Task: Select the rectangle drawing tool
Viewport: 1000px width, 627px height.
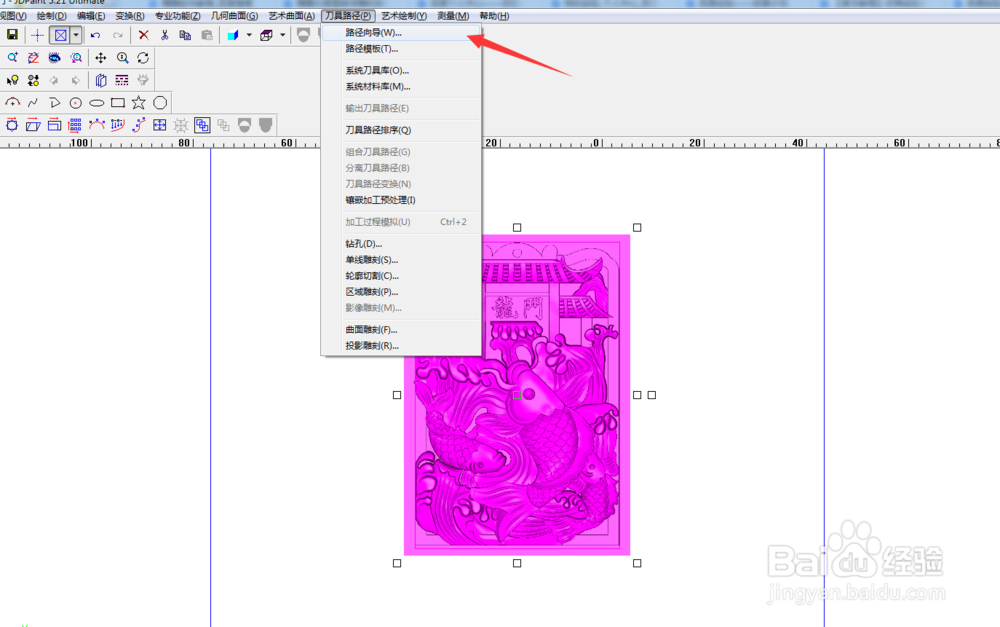Action: click(117, 103)
